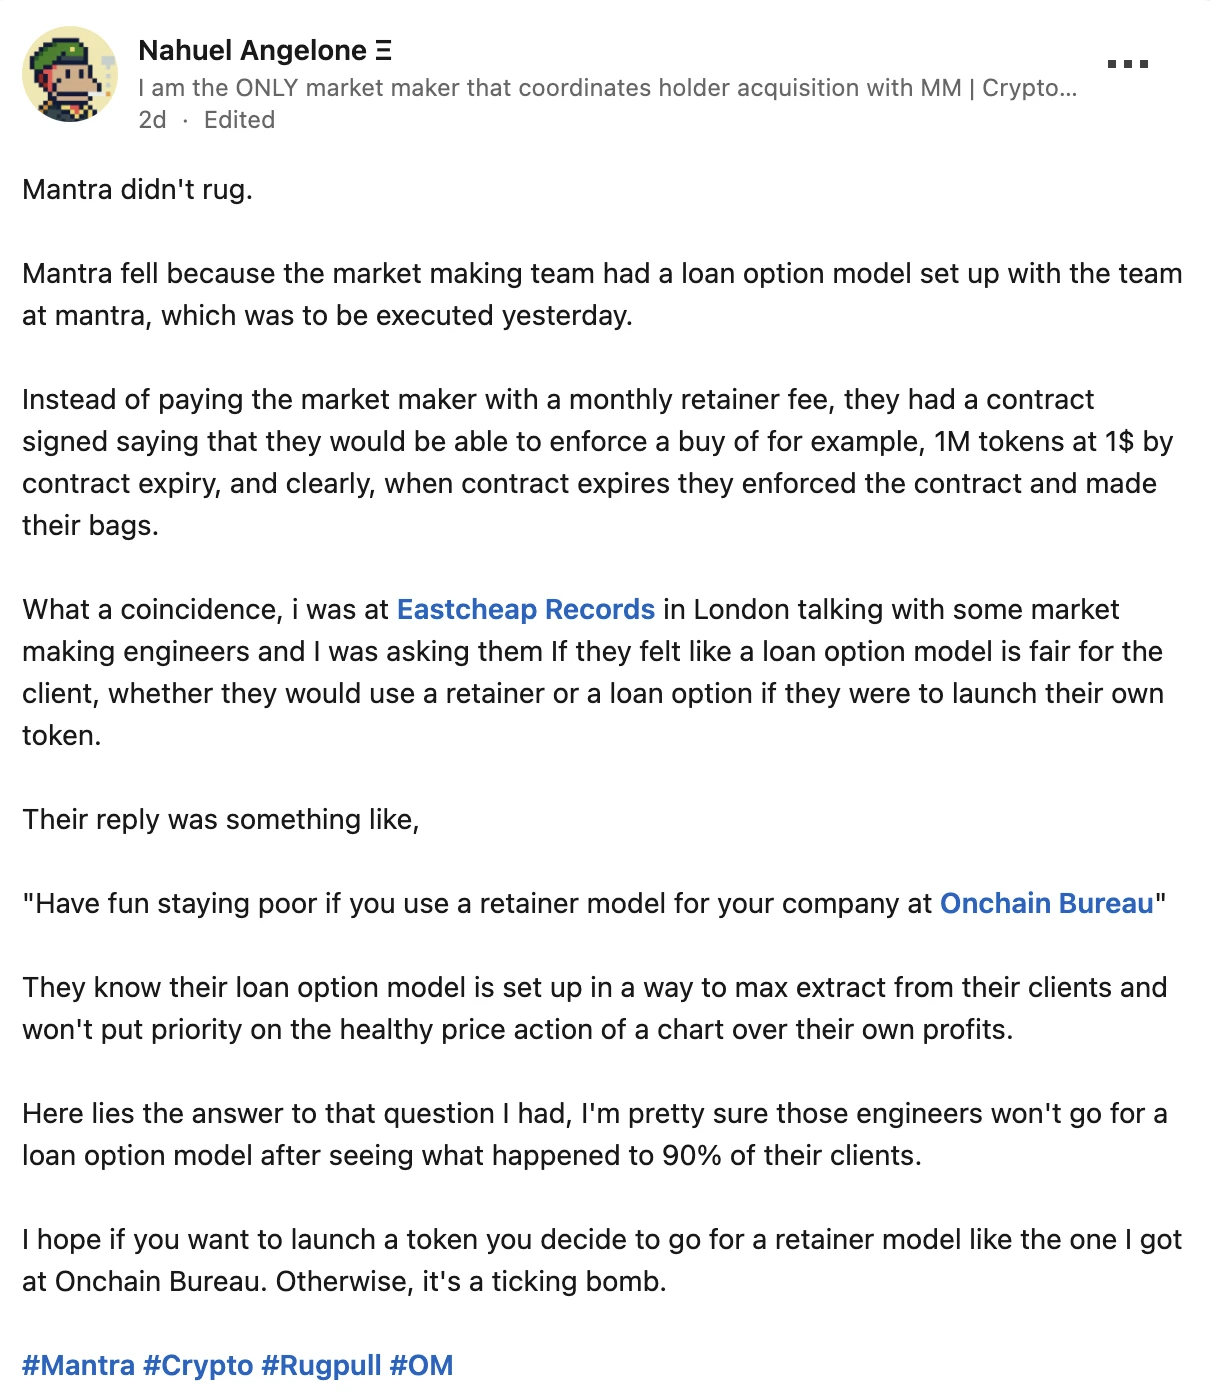Open the Onchain Bureau company link
This screenshot has height=1400, width=1210.
[1047, 904]
